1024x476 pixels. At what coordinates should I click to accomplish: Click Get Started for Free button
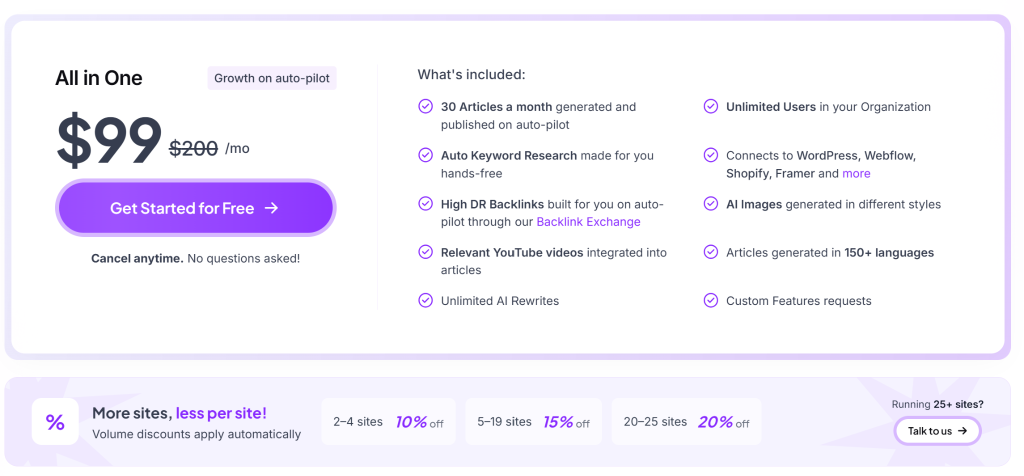(196, 208)
